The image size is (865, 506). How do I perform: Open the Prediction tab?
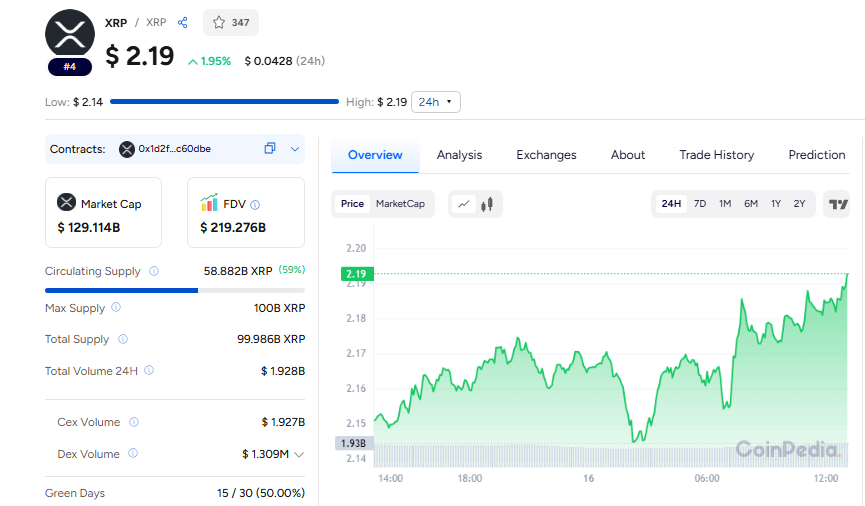817,155
